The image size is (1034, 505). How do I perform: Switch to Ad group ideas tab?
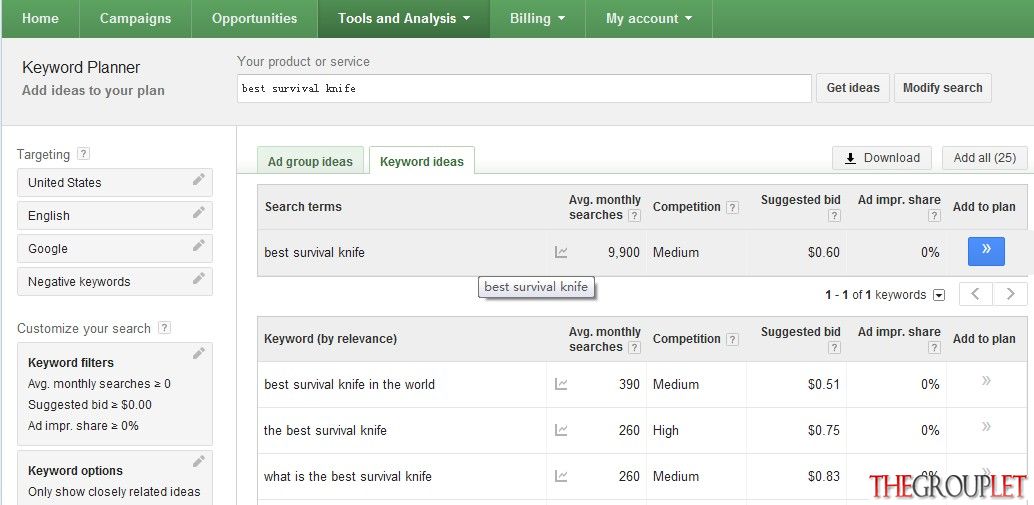click(310, 161)
